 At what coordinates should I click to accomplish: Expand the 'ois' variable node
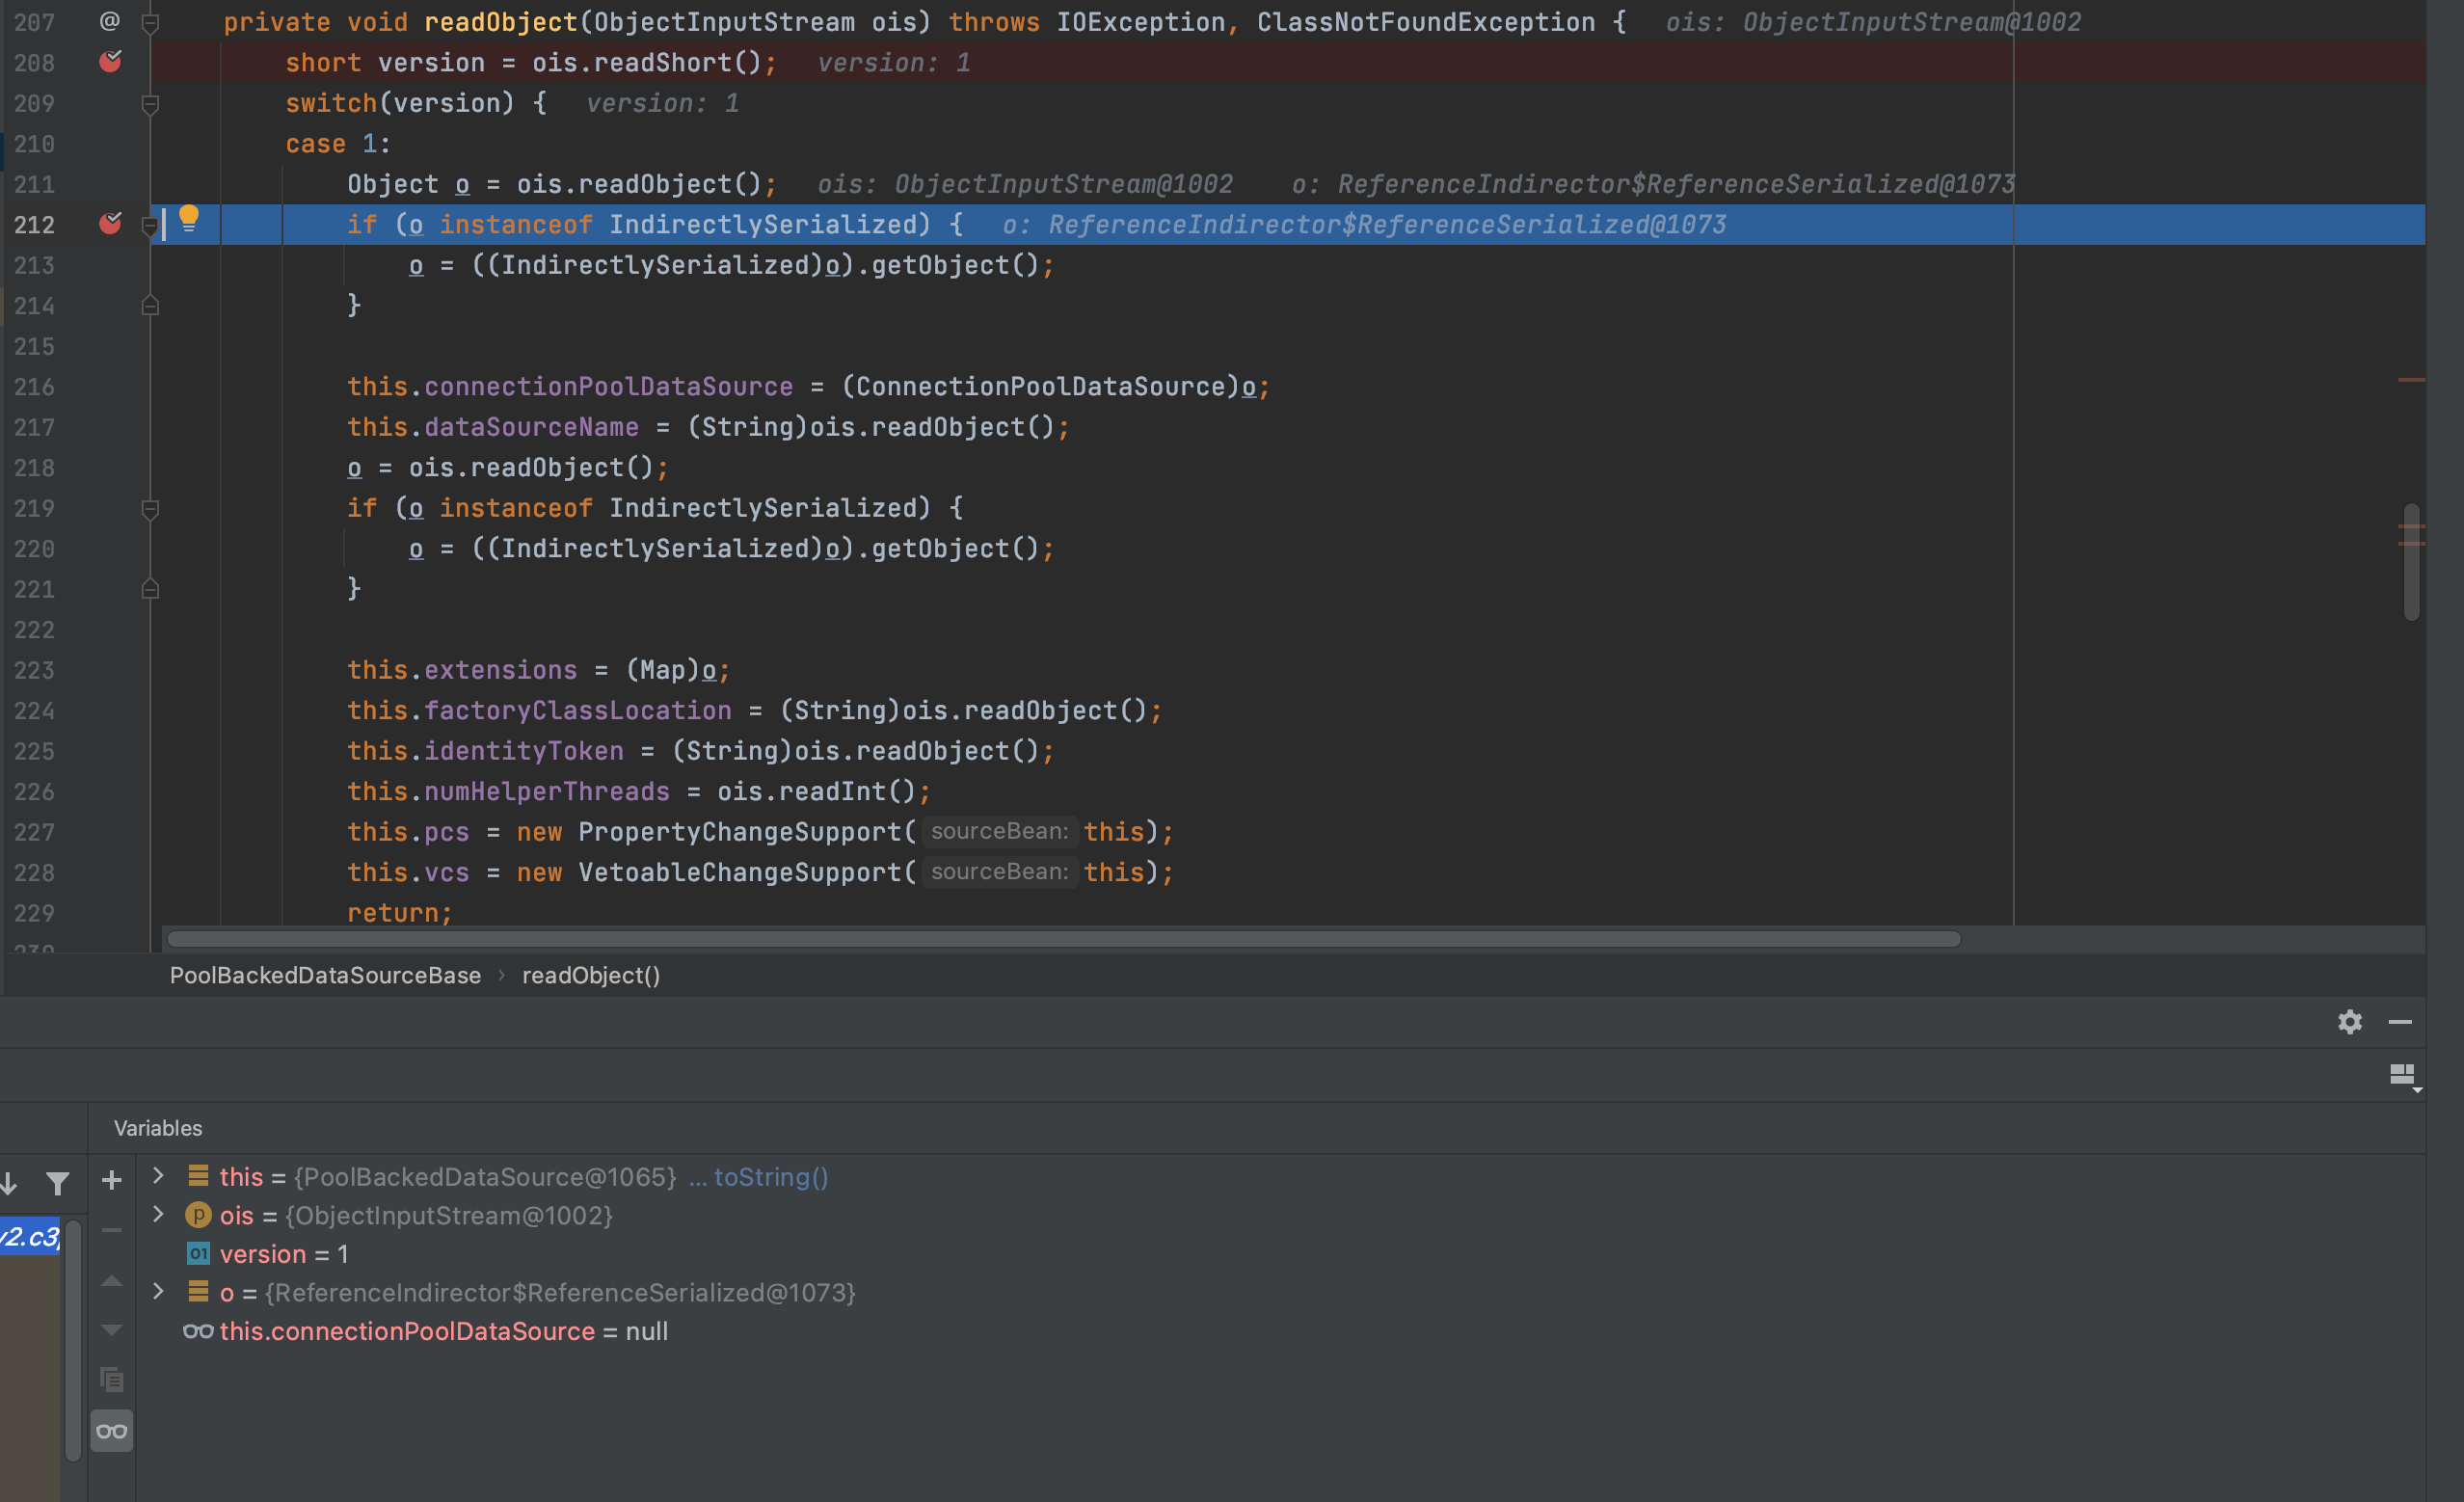[x=158, y=1214]
